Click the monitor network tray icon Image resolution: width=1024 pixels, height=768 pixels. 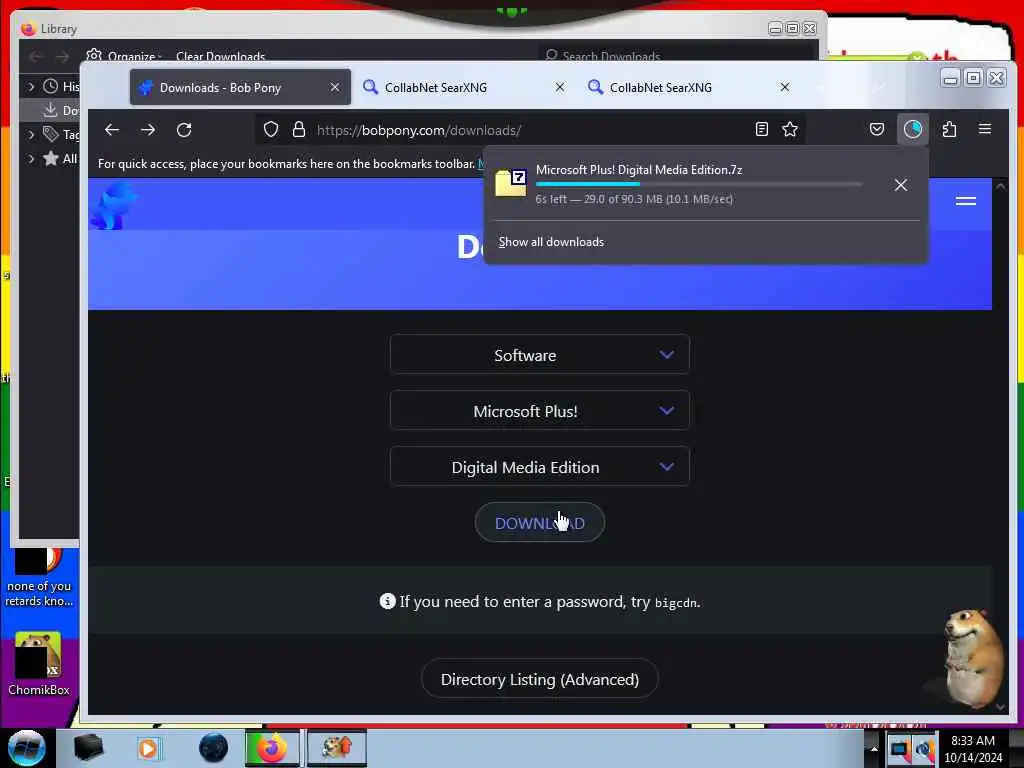[x=899, y=749]
